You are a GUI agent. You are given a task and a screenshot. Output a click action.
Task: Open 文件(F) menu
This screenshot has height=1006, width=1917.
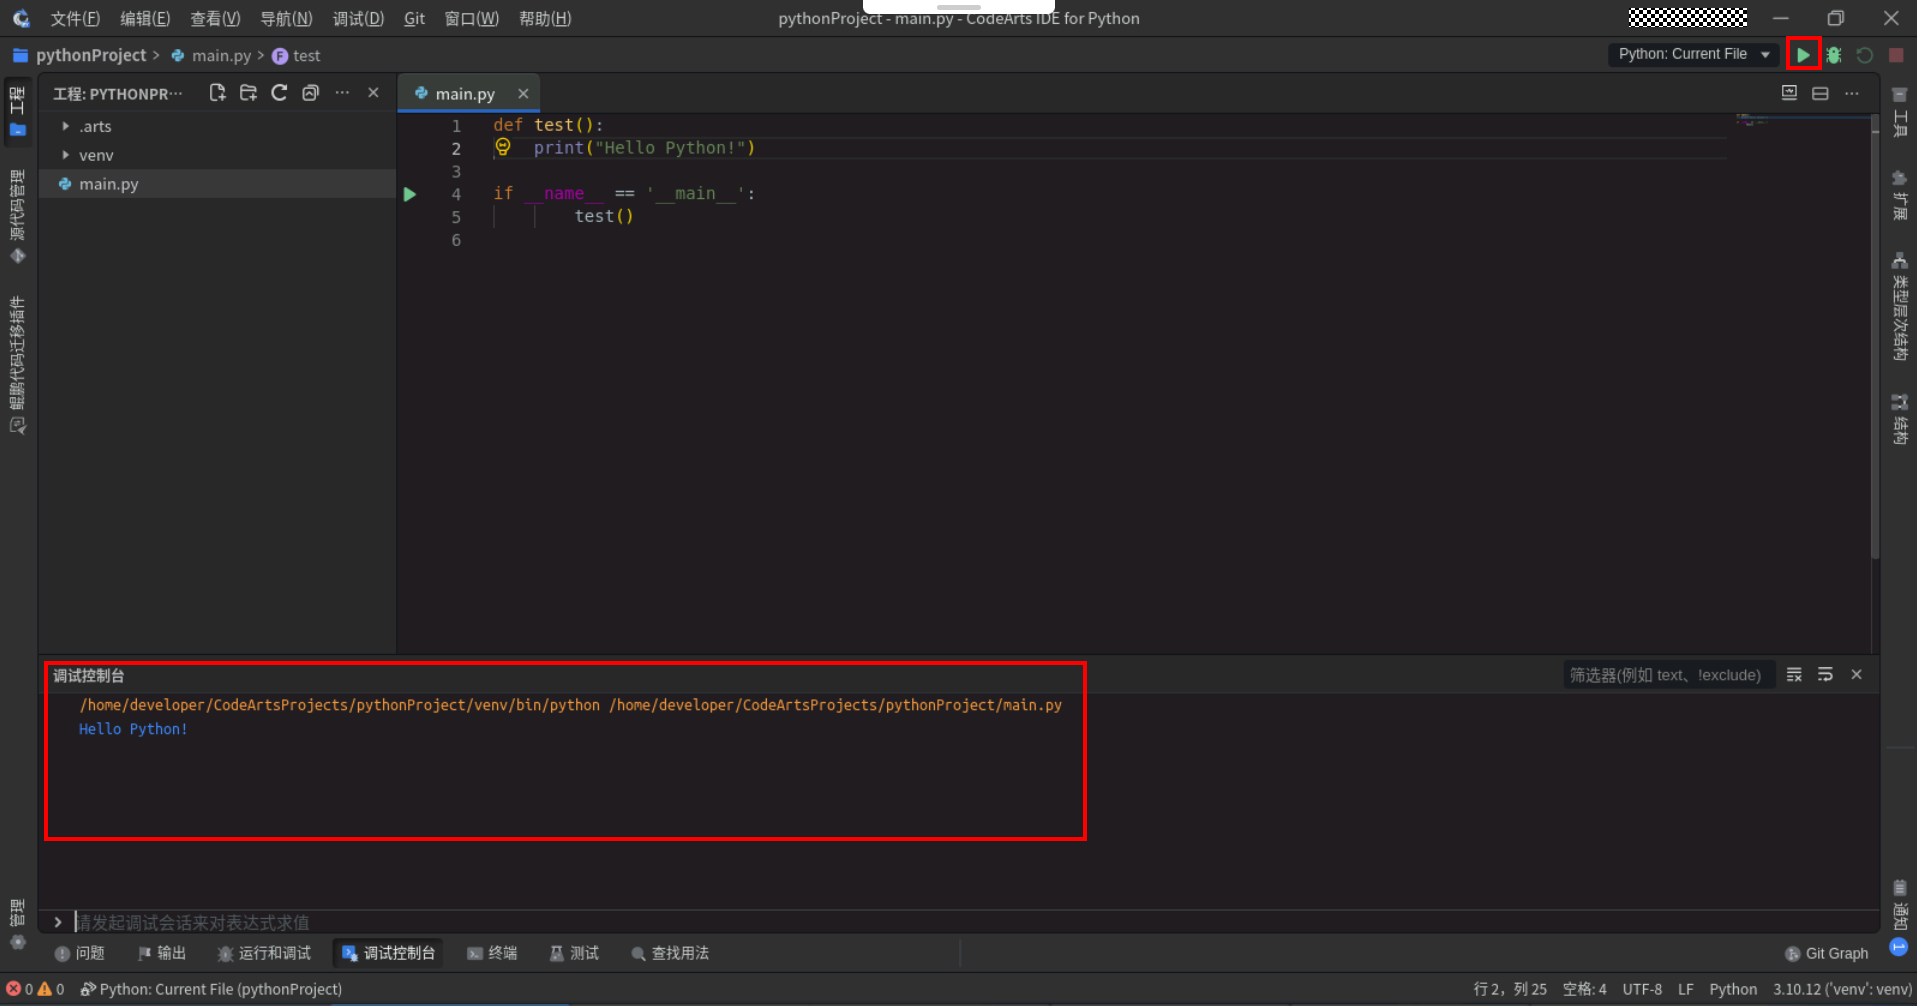pyautogui.click(x=75, y=18)
